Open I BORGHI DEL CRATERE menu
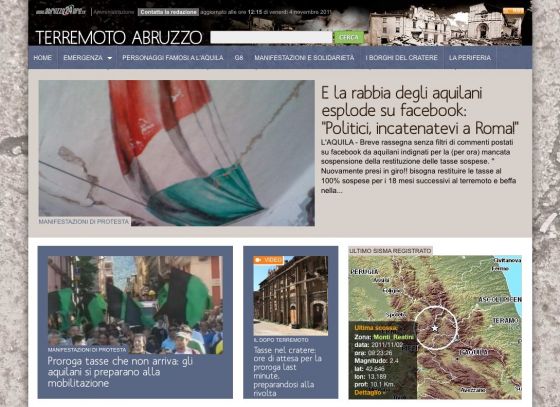Screen dimensions: 560x407 coord(401,57)
